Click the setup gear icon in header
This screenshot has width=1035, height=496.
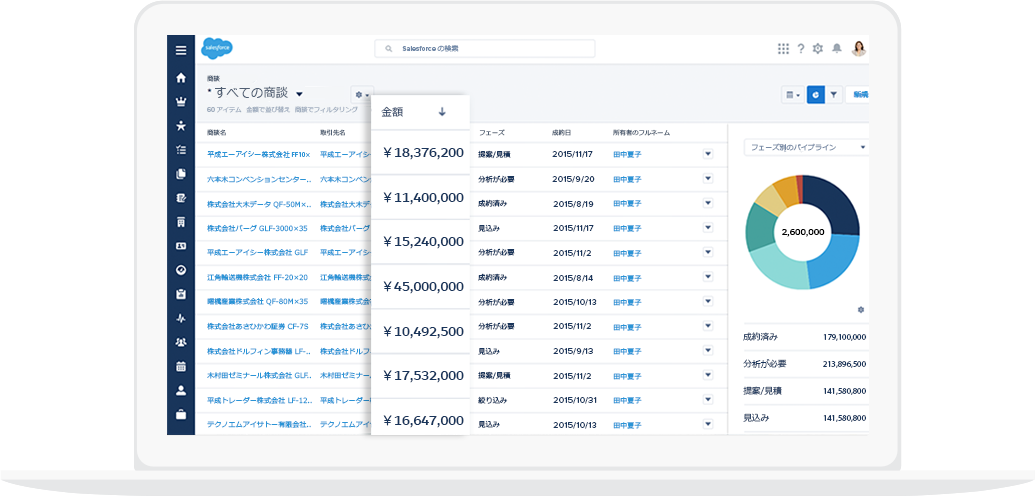(x=818, y=48)
